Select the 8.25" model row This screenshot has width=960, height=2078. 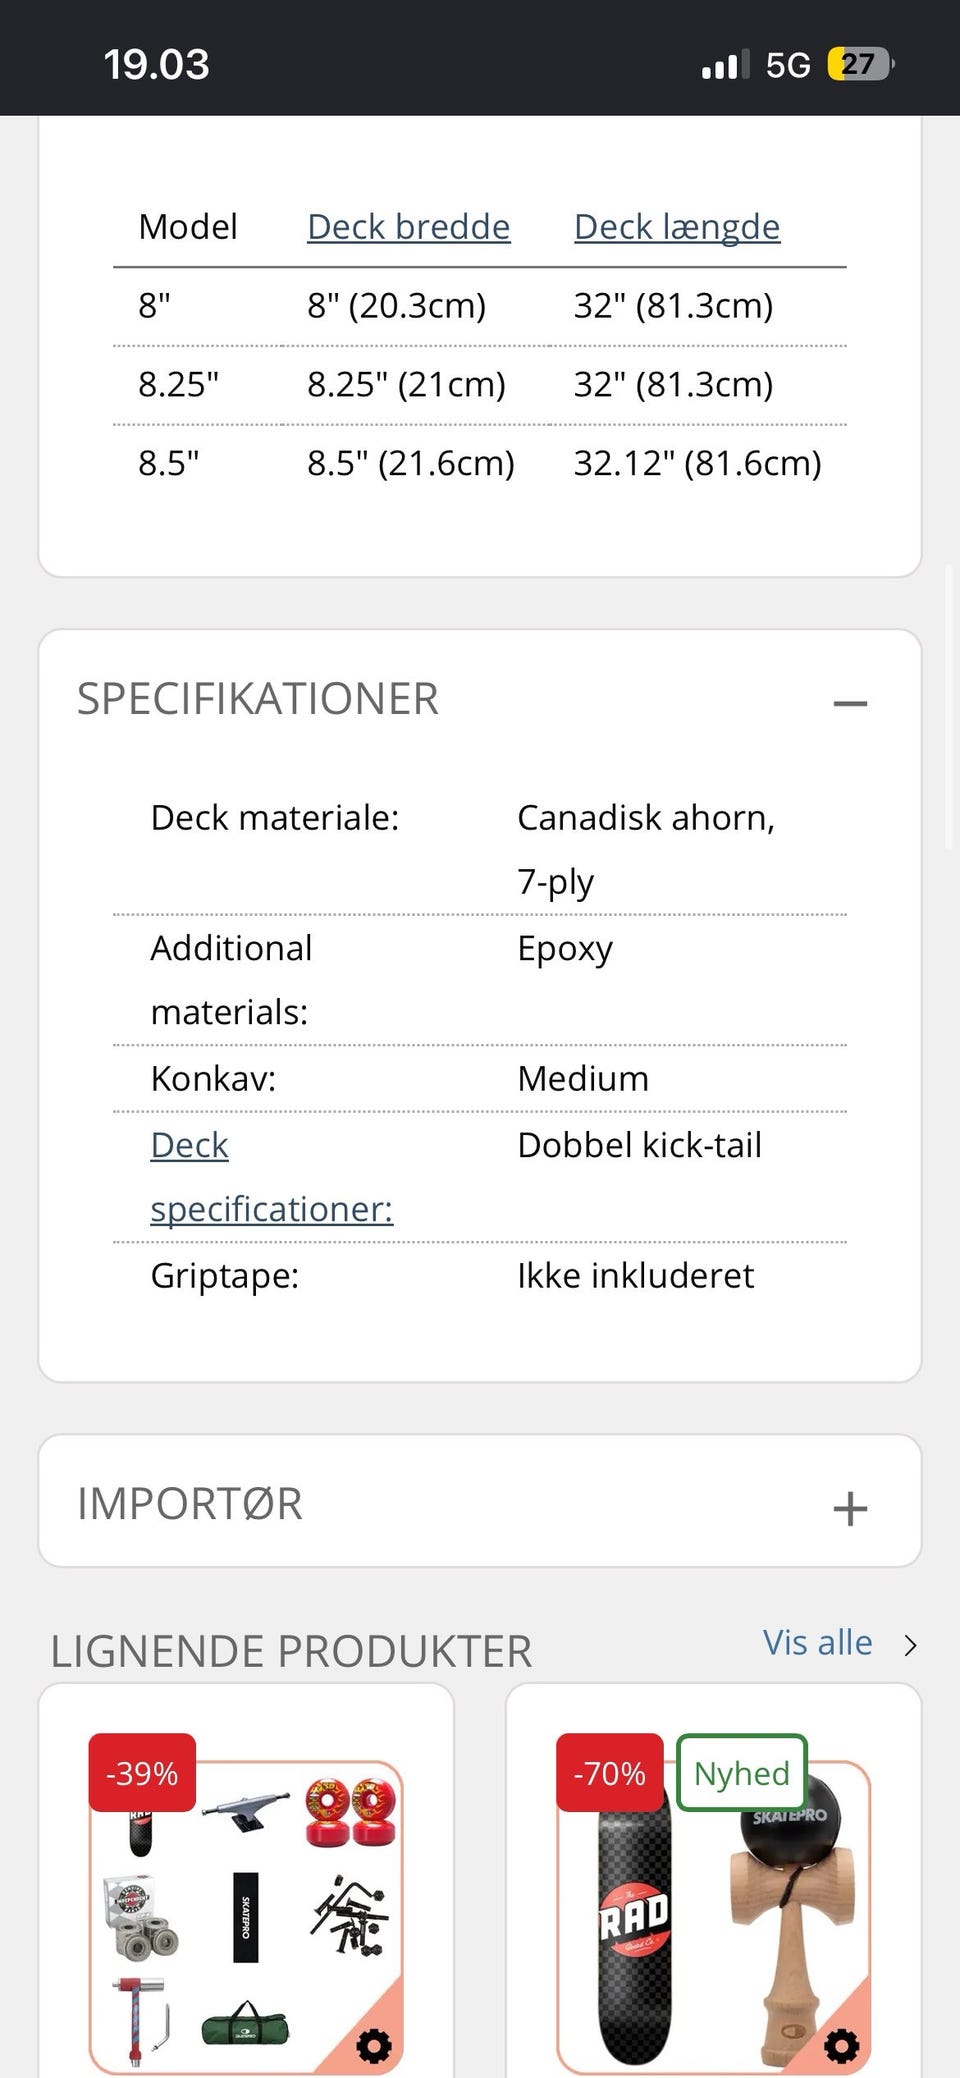pos(480,385)
